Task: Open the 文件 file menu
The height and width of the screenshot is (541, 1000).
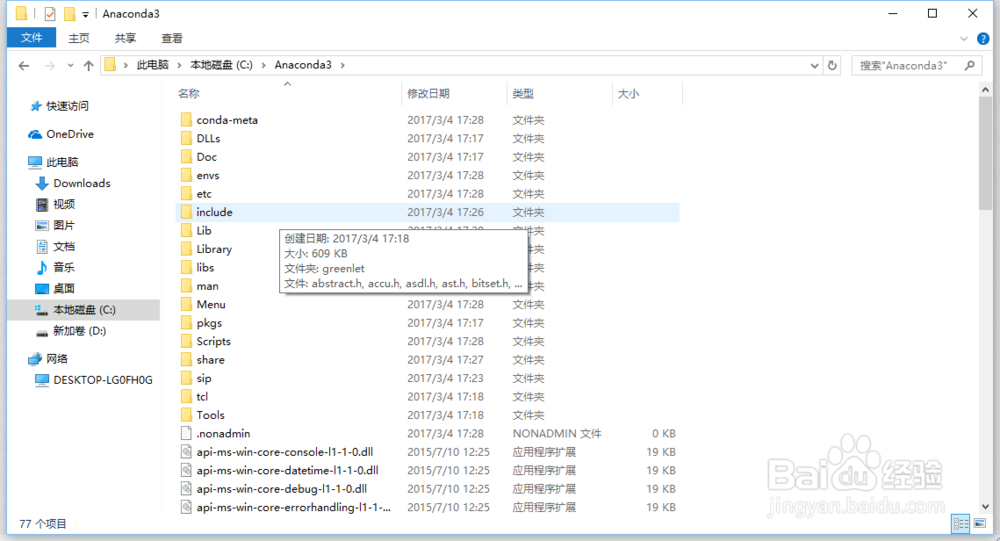Action: [31, 38]
